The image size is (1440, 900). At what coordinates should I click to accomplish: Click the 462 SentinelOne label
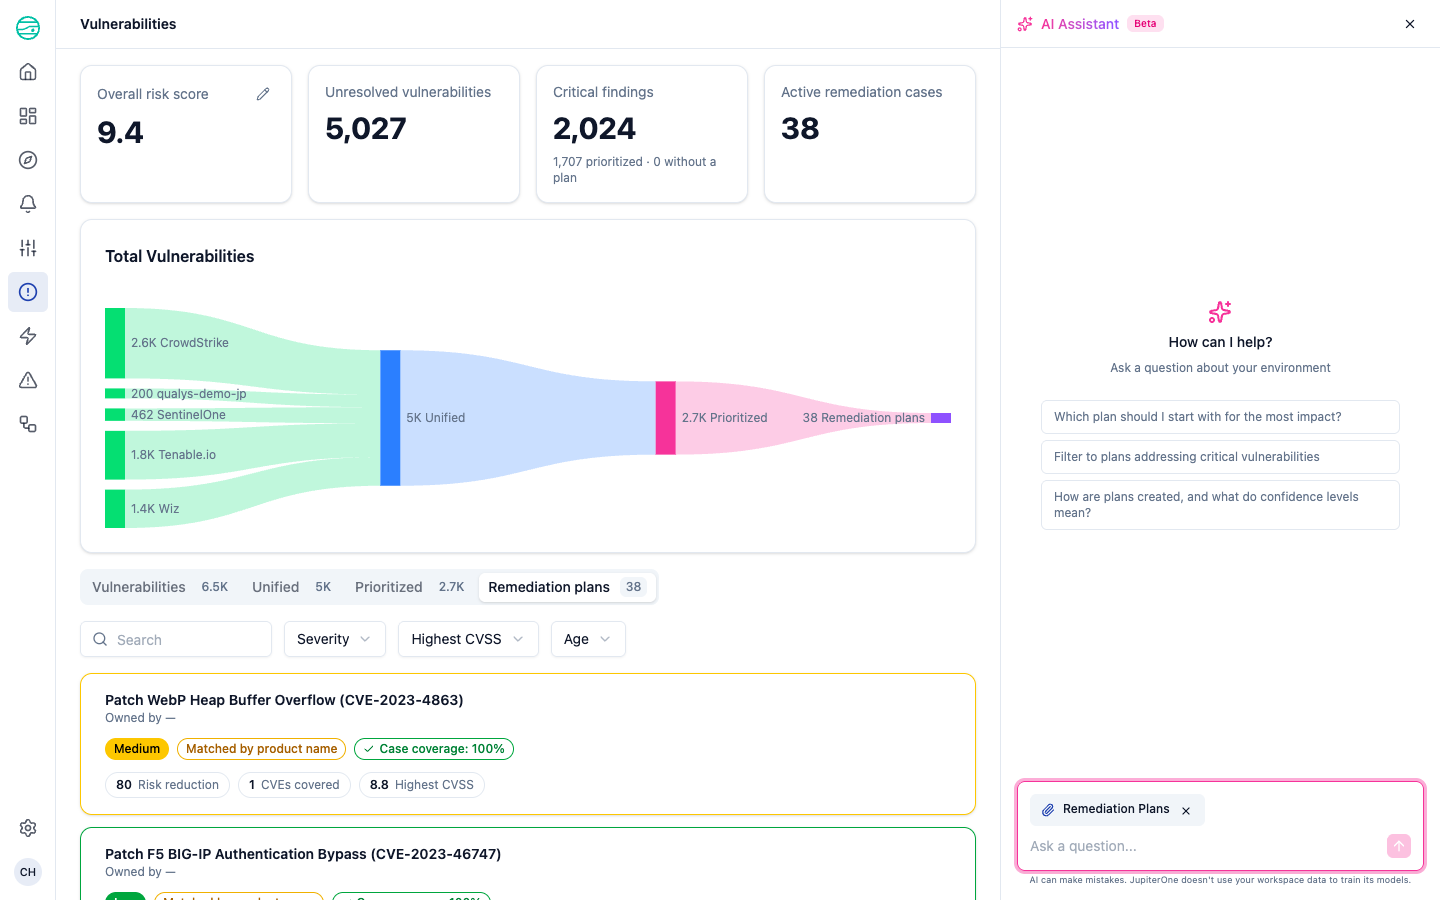pyautogui.click(x=178, y=415)
